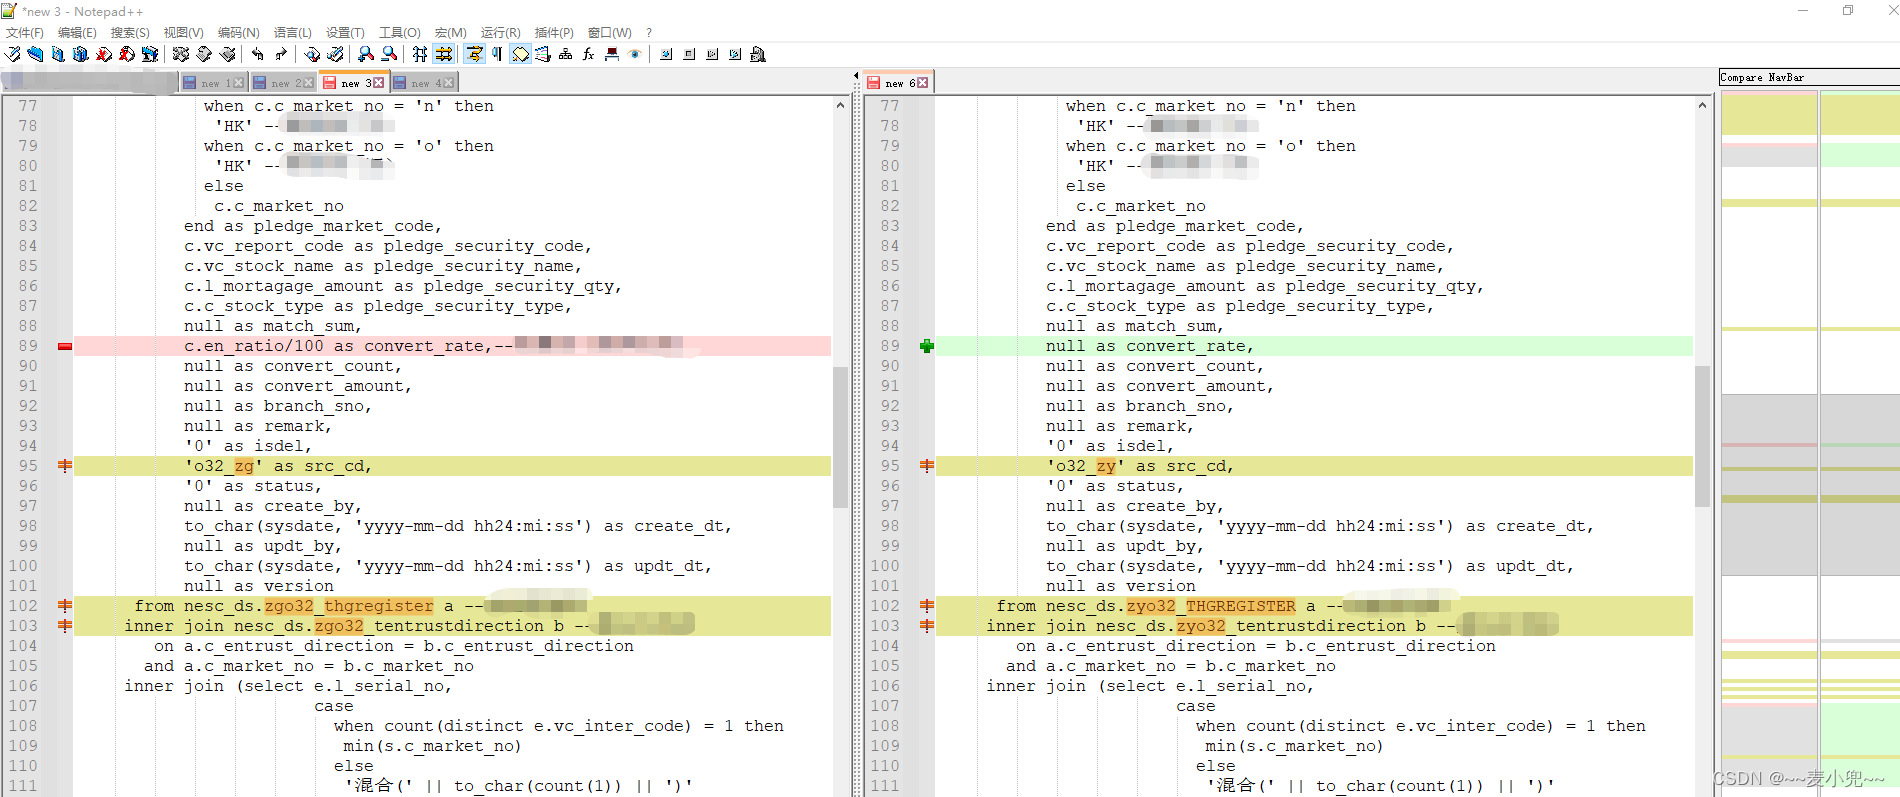Click the Open file toolbar icon
1900x797 pixels.
[x=35, y=54]
